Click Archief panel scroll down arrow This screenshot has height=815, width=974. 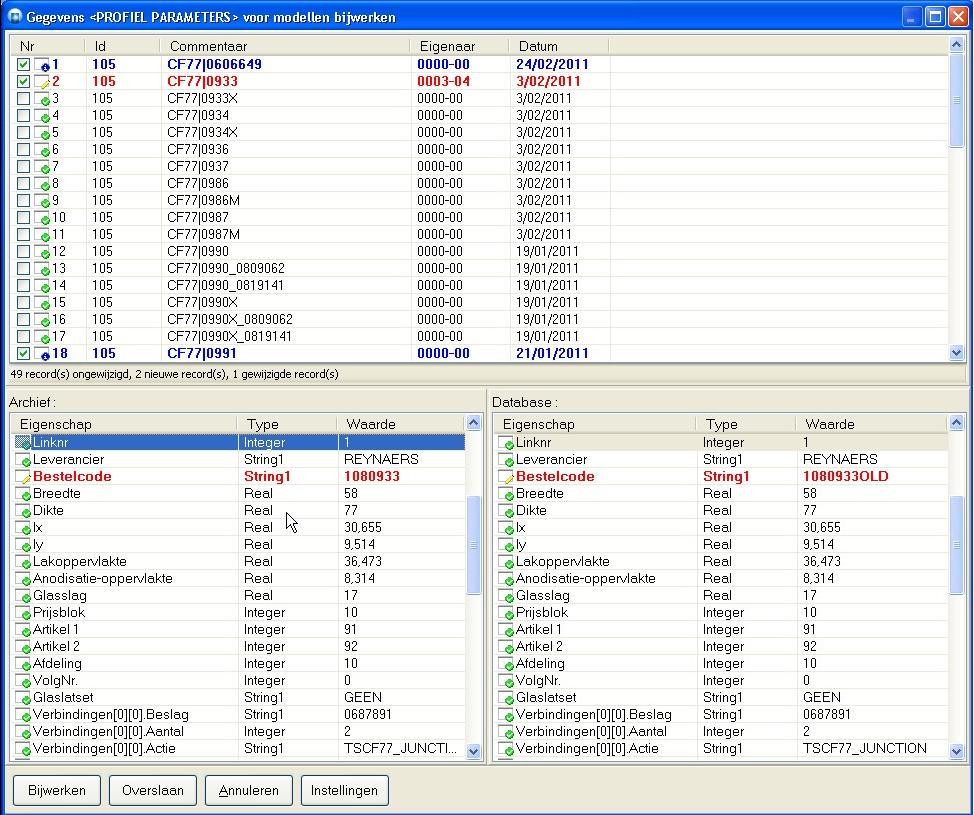(x=473, y=751)
